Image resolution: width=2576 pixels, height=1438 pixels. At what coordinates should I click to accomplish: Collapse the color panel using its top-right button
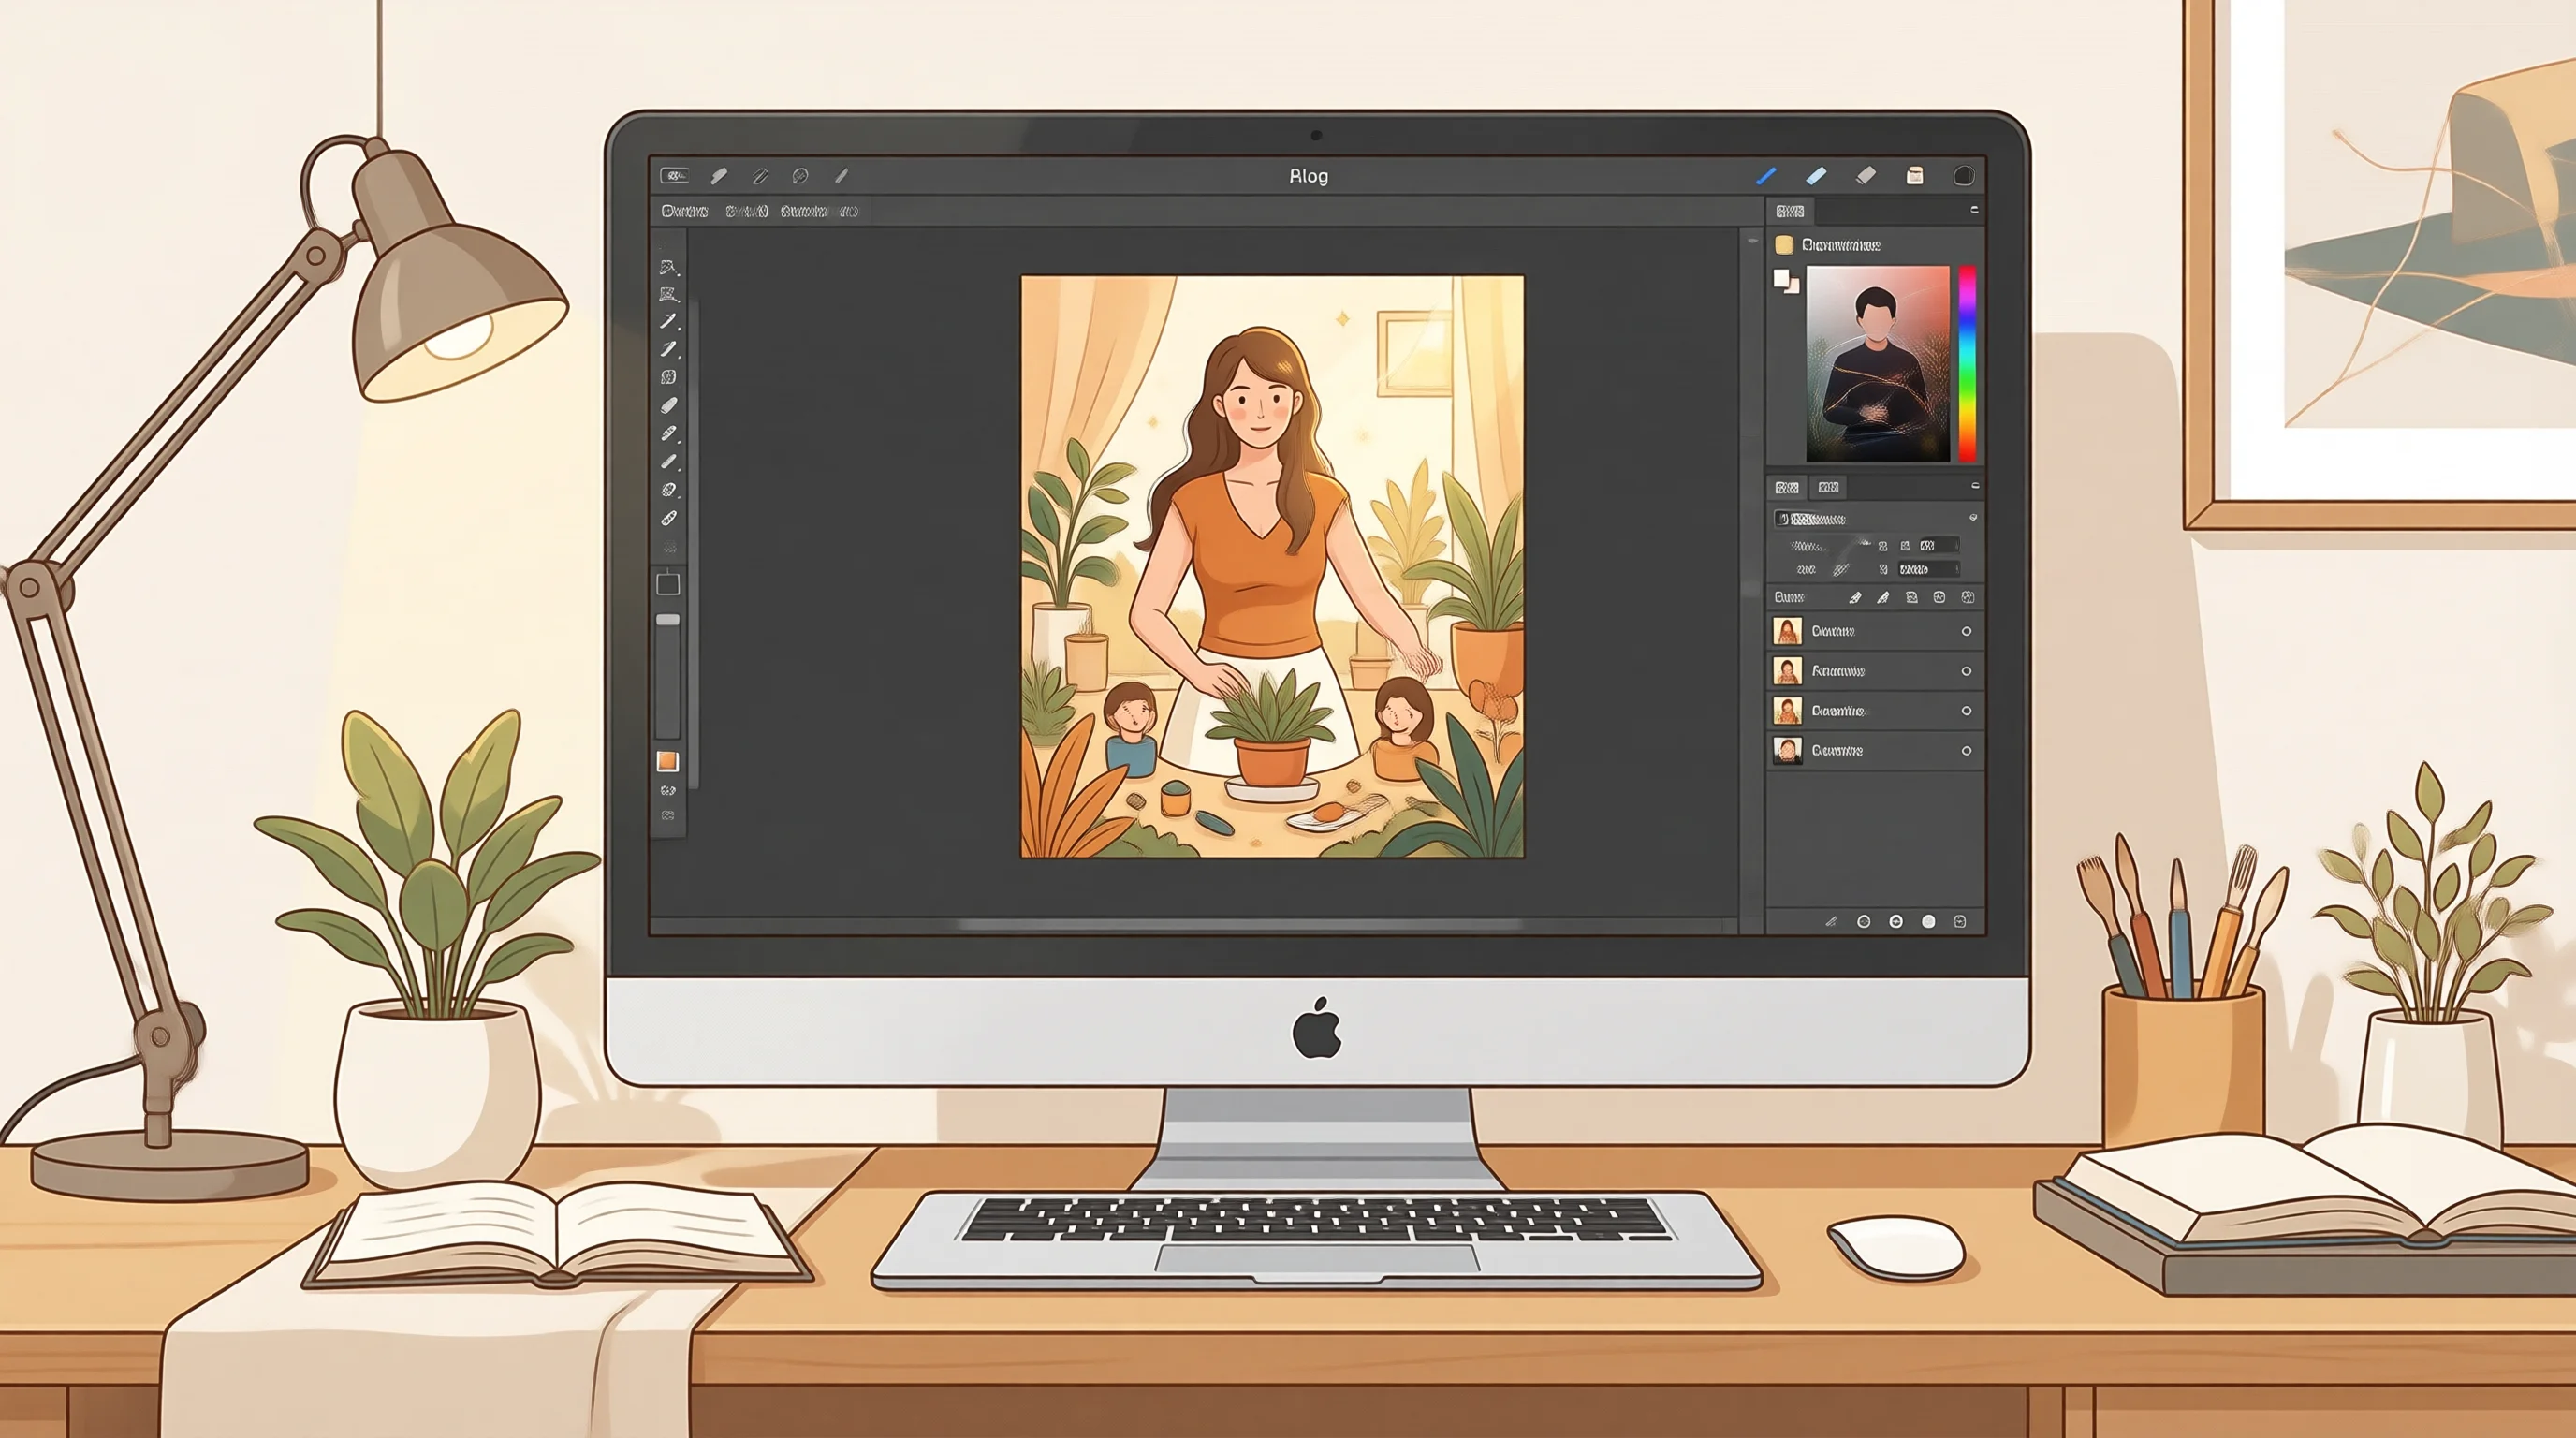pos(1974,210)
